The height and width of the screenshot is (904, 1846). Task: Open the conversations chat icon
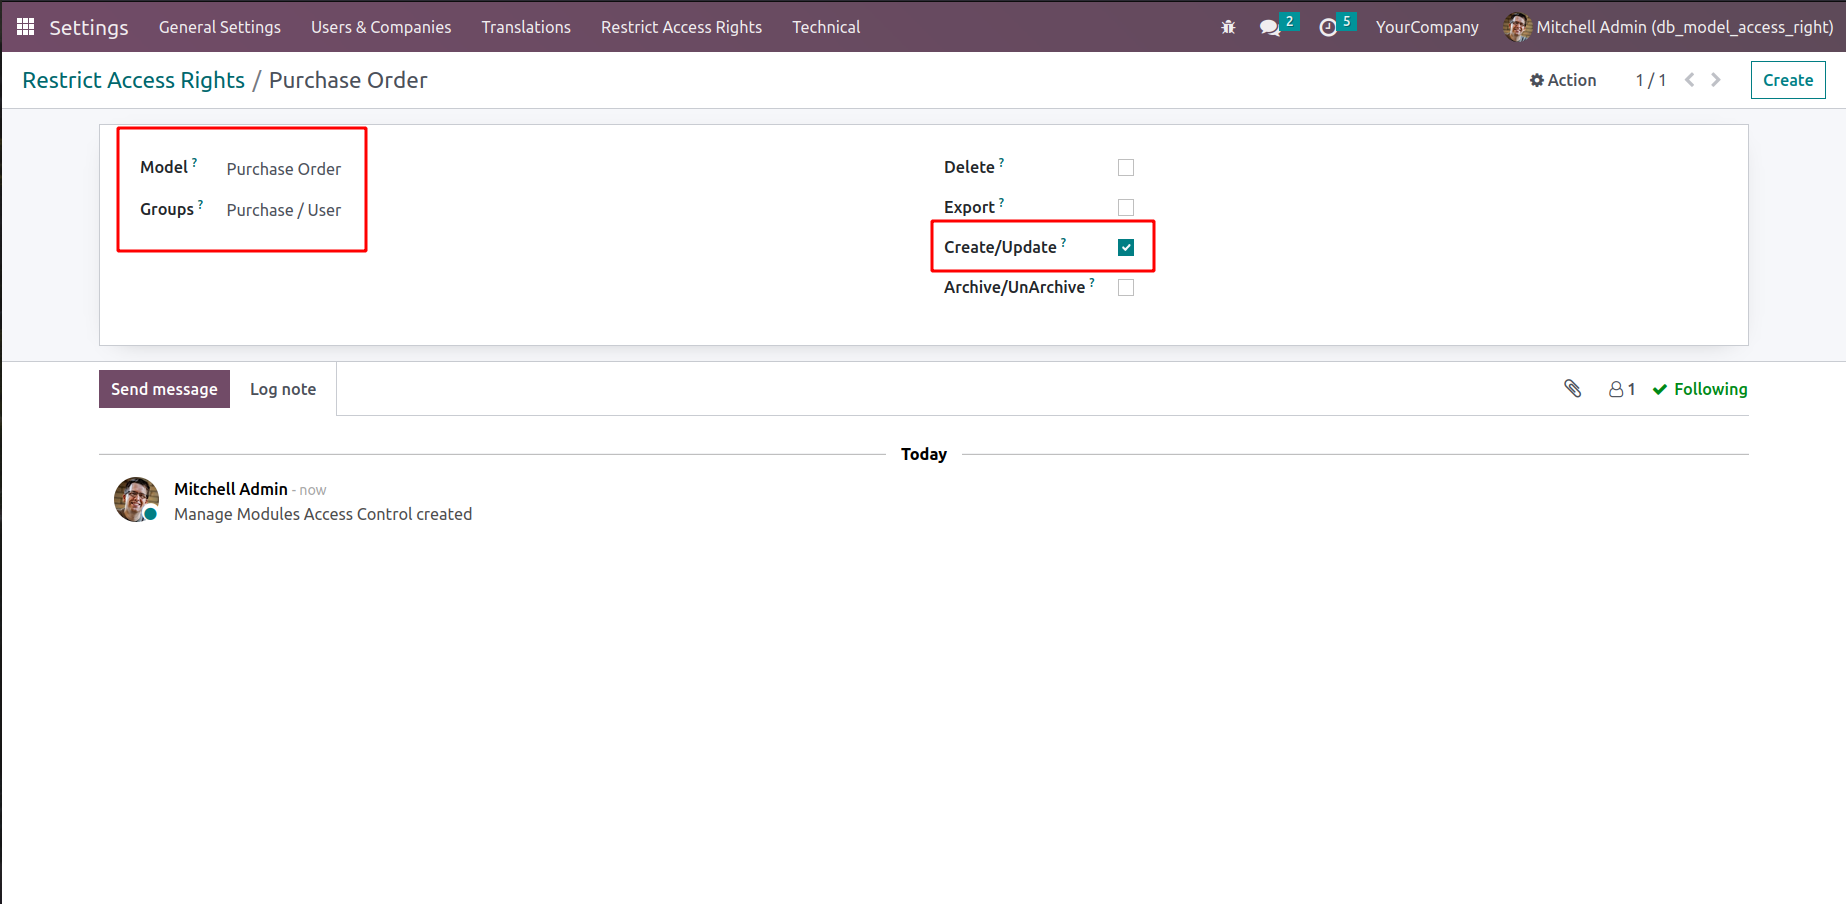1270,27
